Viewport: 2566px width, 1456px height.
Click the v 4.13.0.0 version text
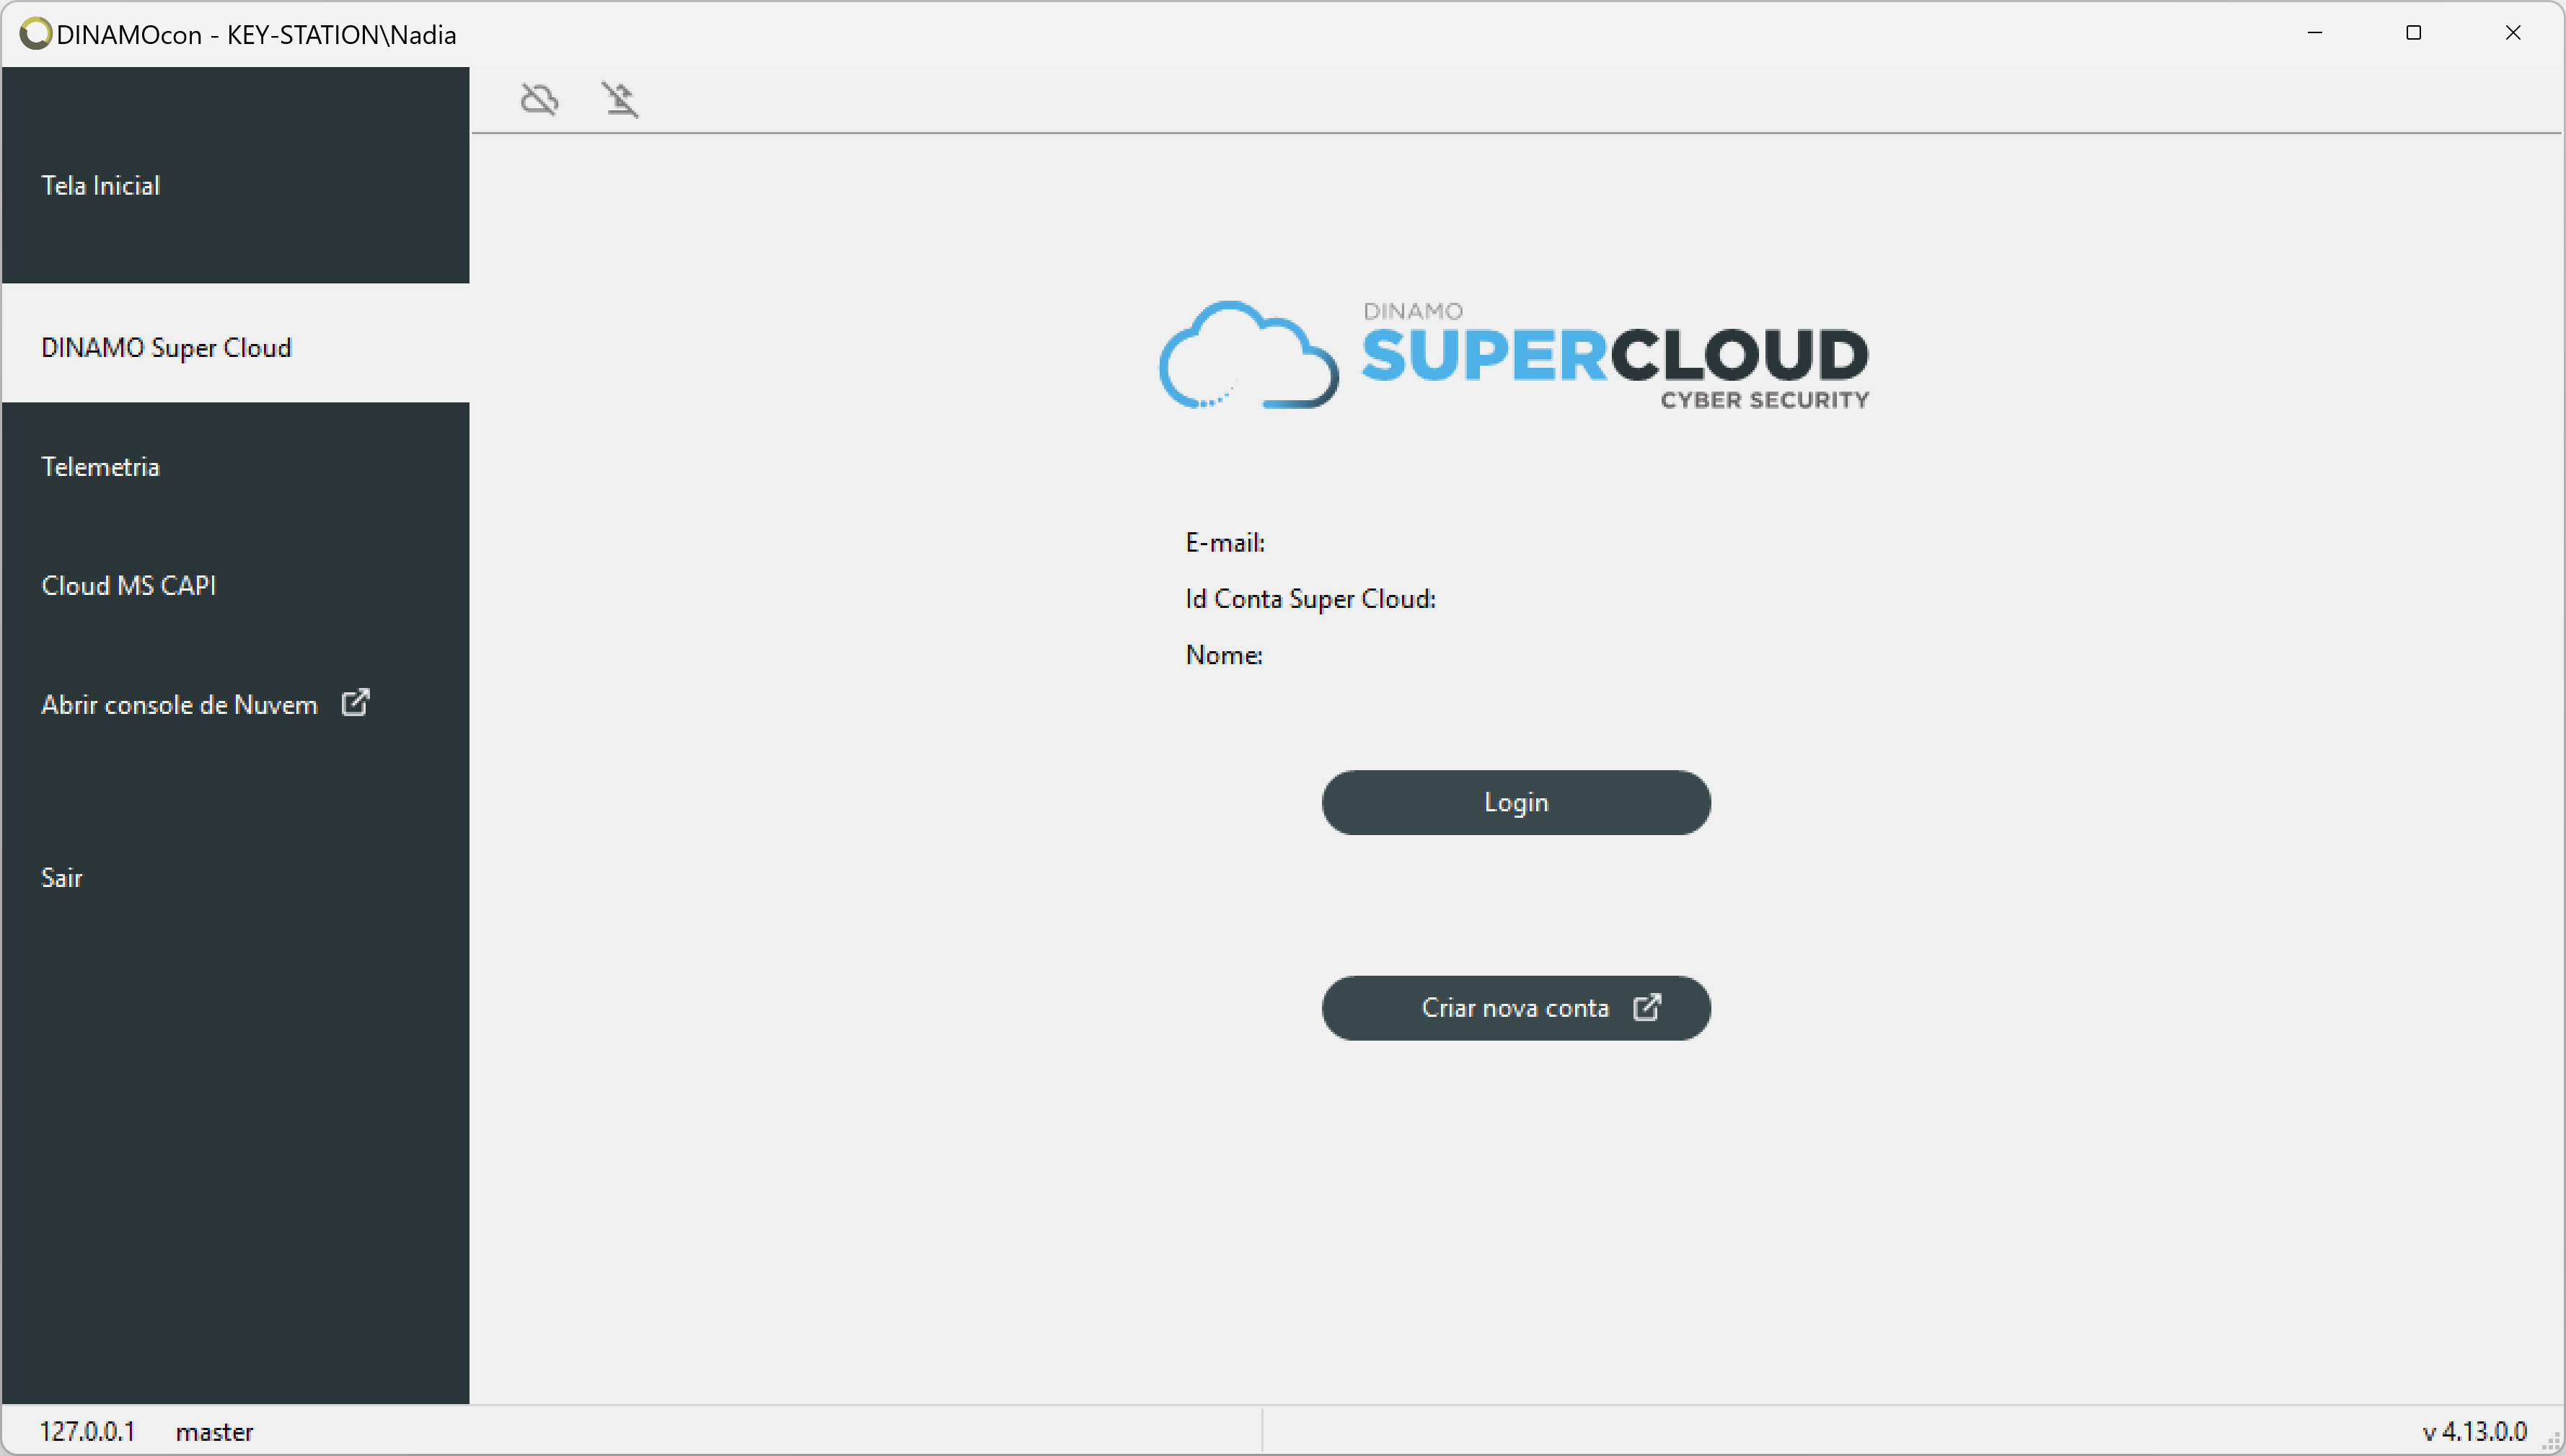point(2474,1432)
